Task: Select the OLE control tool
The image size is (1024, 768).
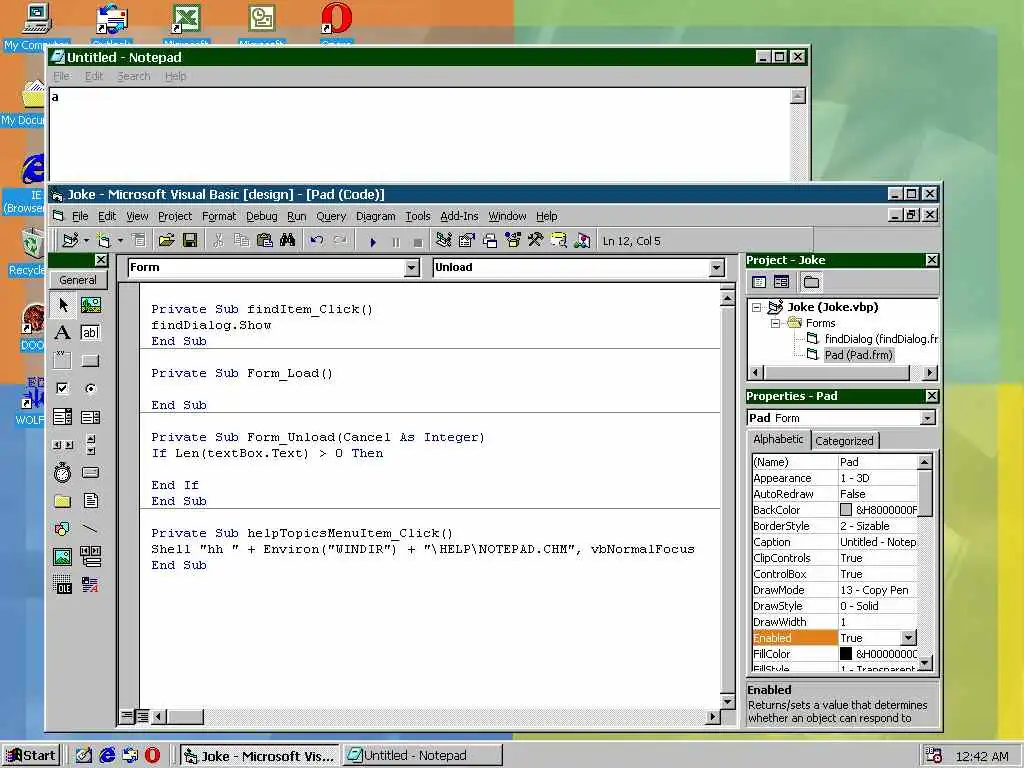Action: pyautogui.click(x=63, y=584)
